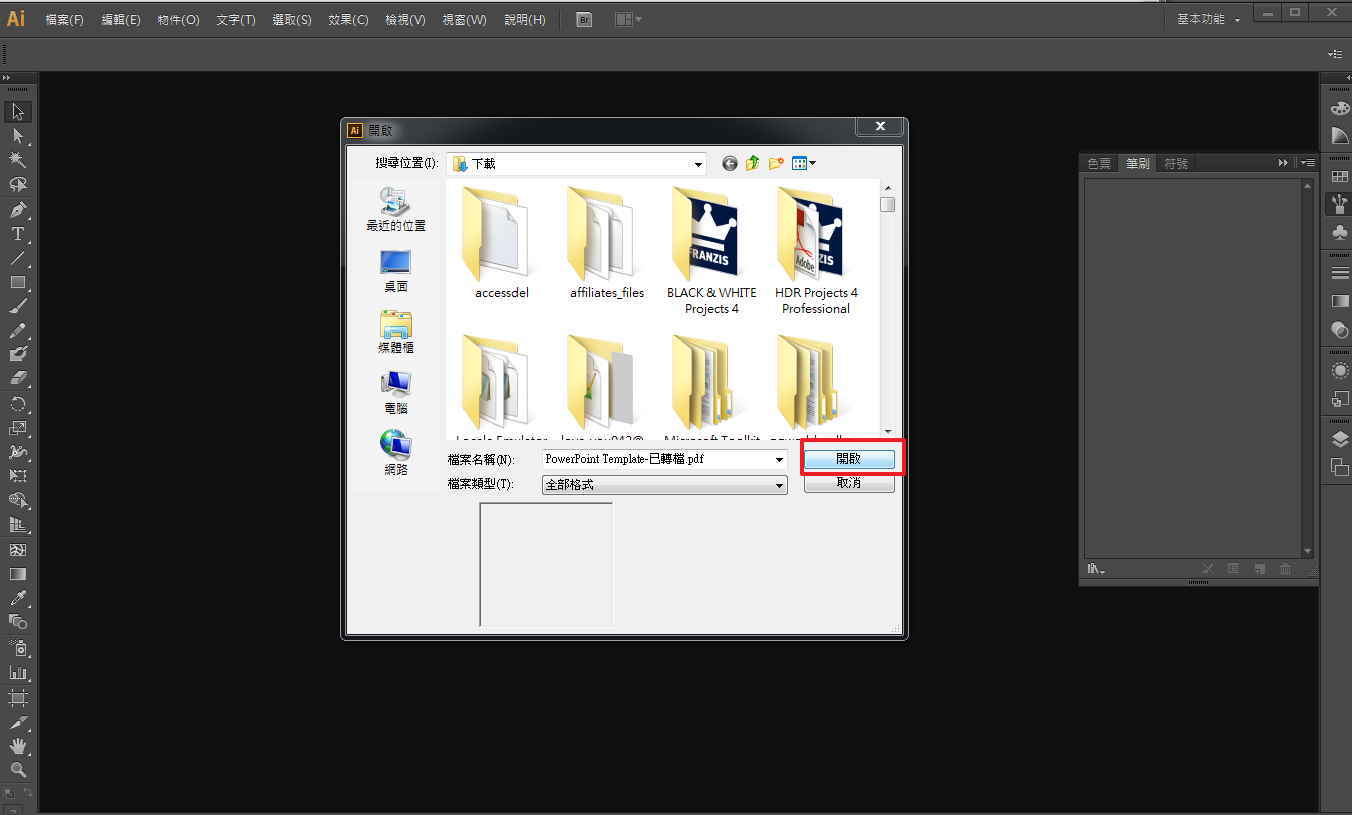Open the Appearance panel icon
Screen dimensions: 1352x815
click(x=1340, y=370)
